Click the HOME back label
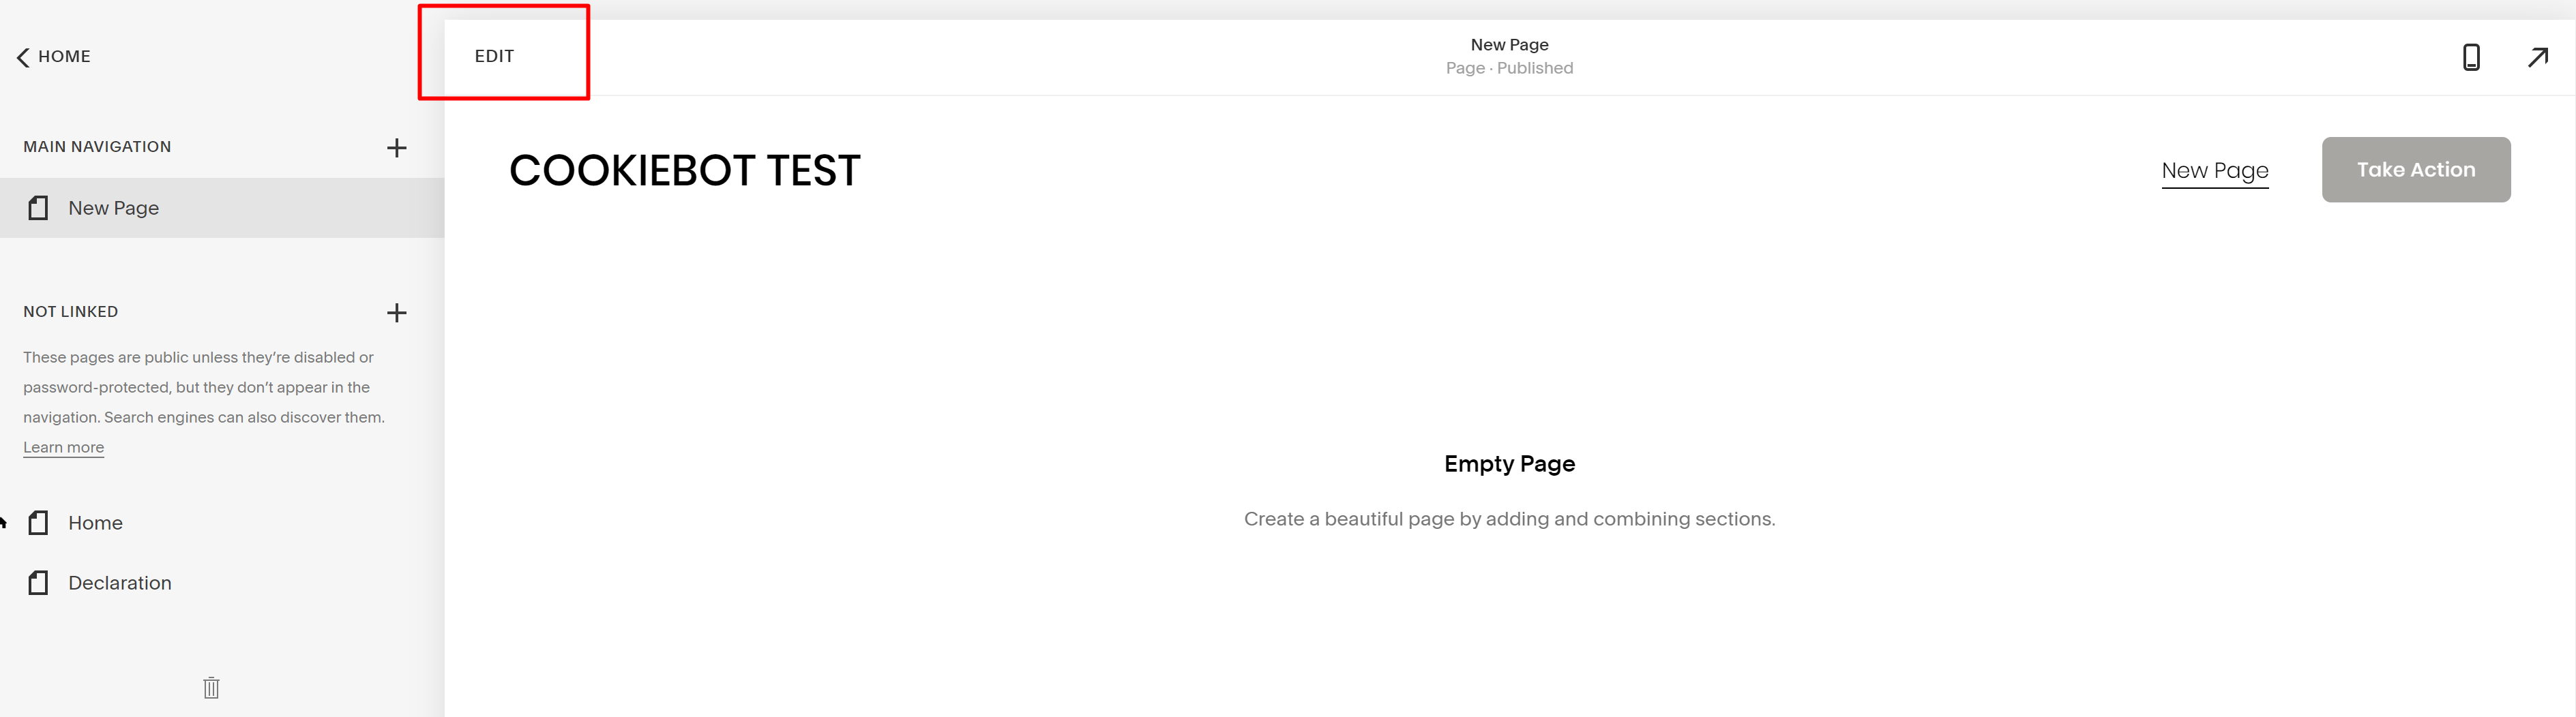Screen dimensions: 2576x717 coord(64,56)
